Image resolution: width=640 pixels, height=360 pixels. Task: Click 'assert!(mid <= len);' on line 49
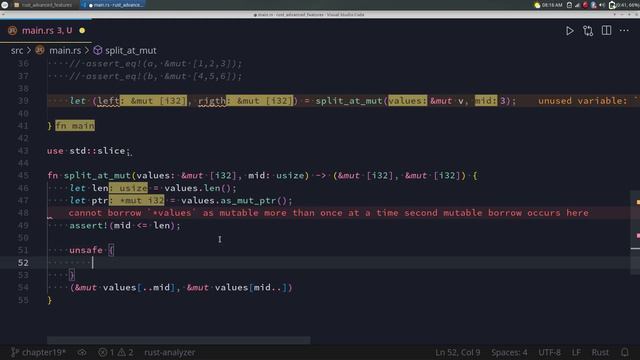(124, 225)
